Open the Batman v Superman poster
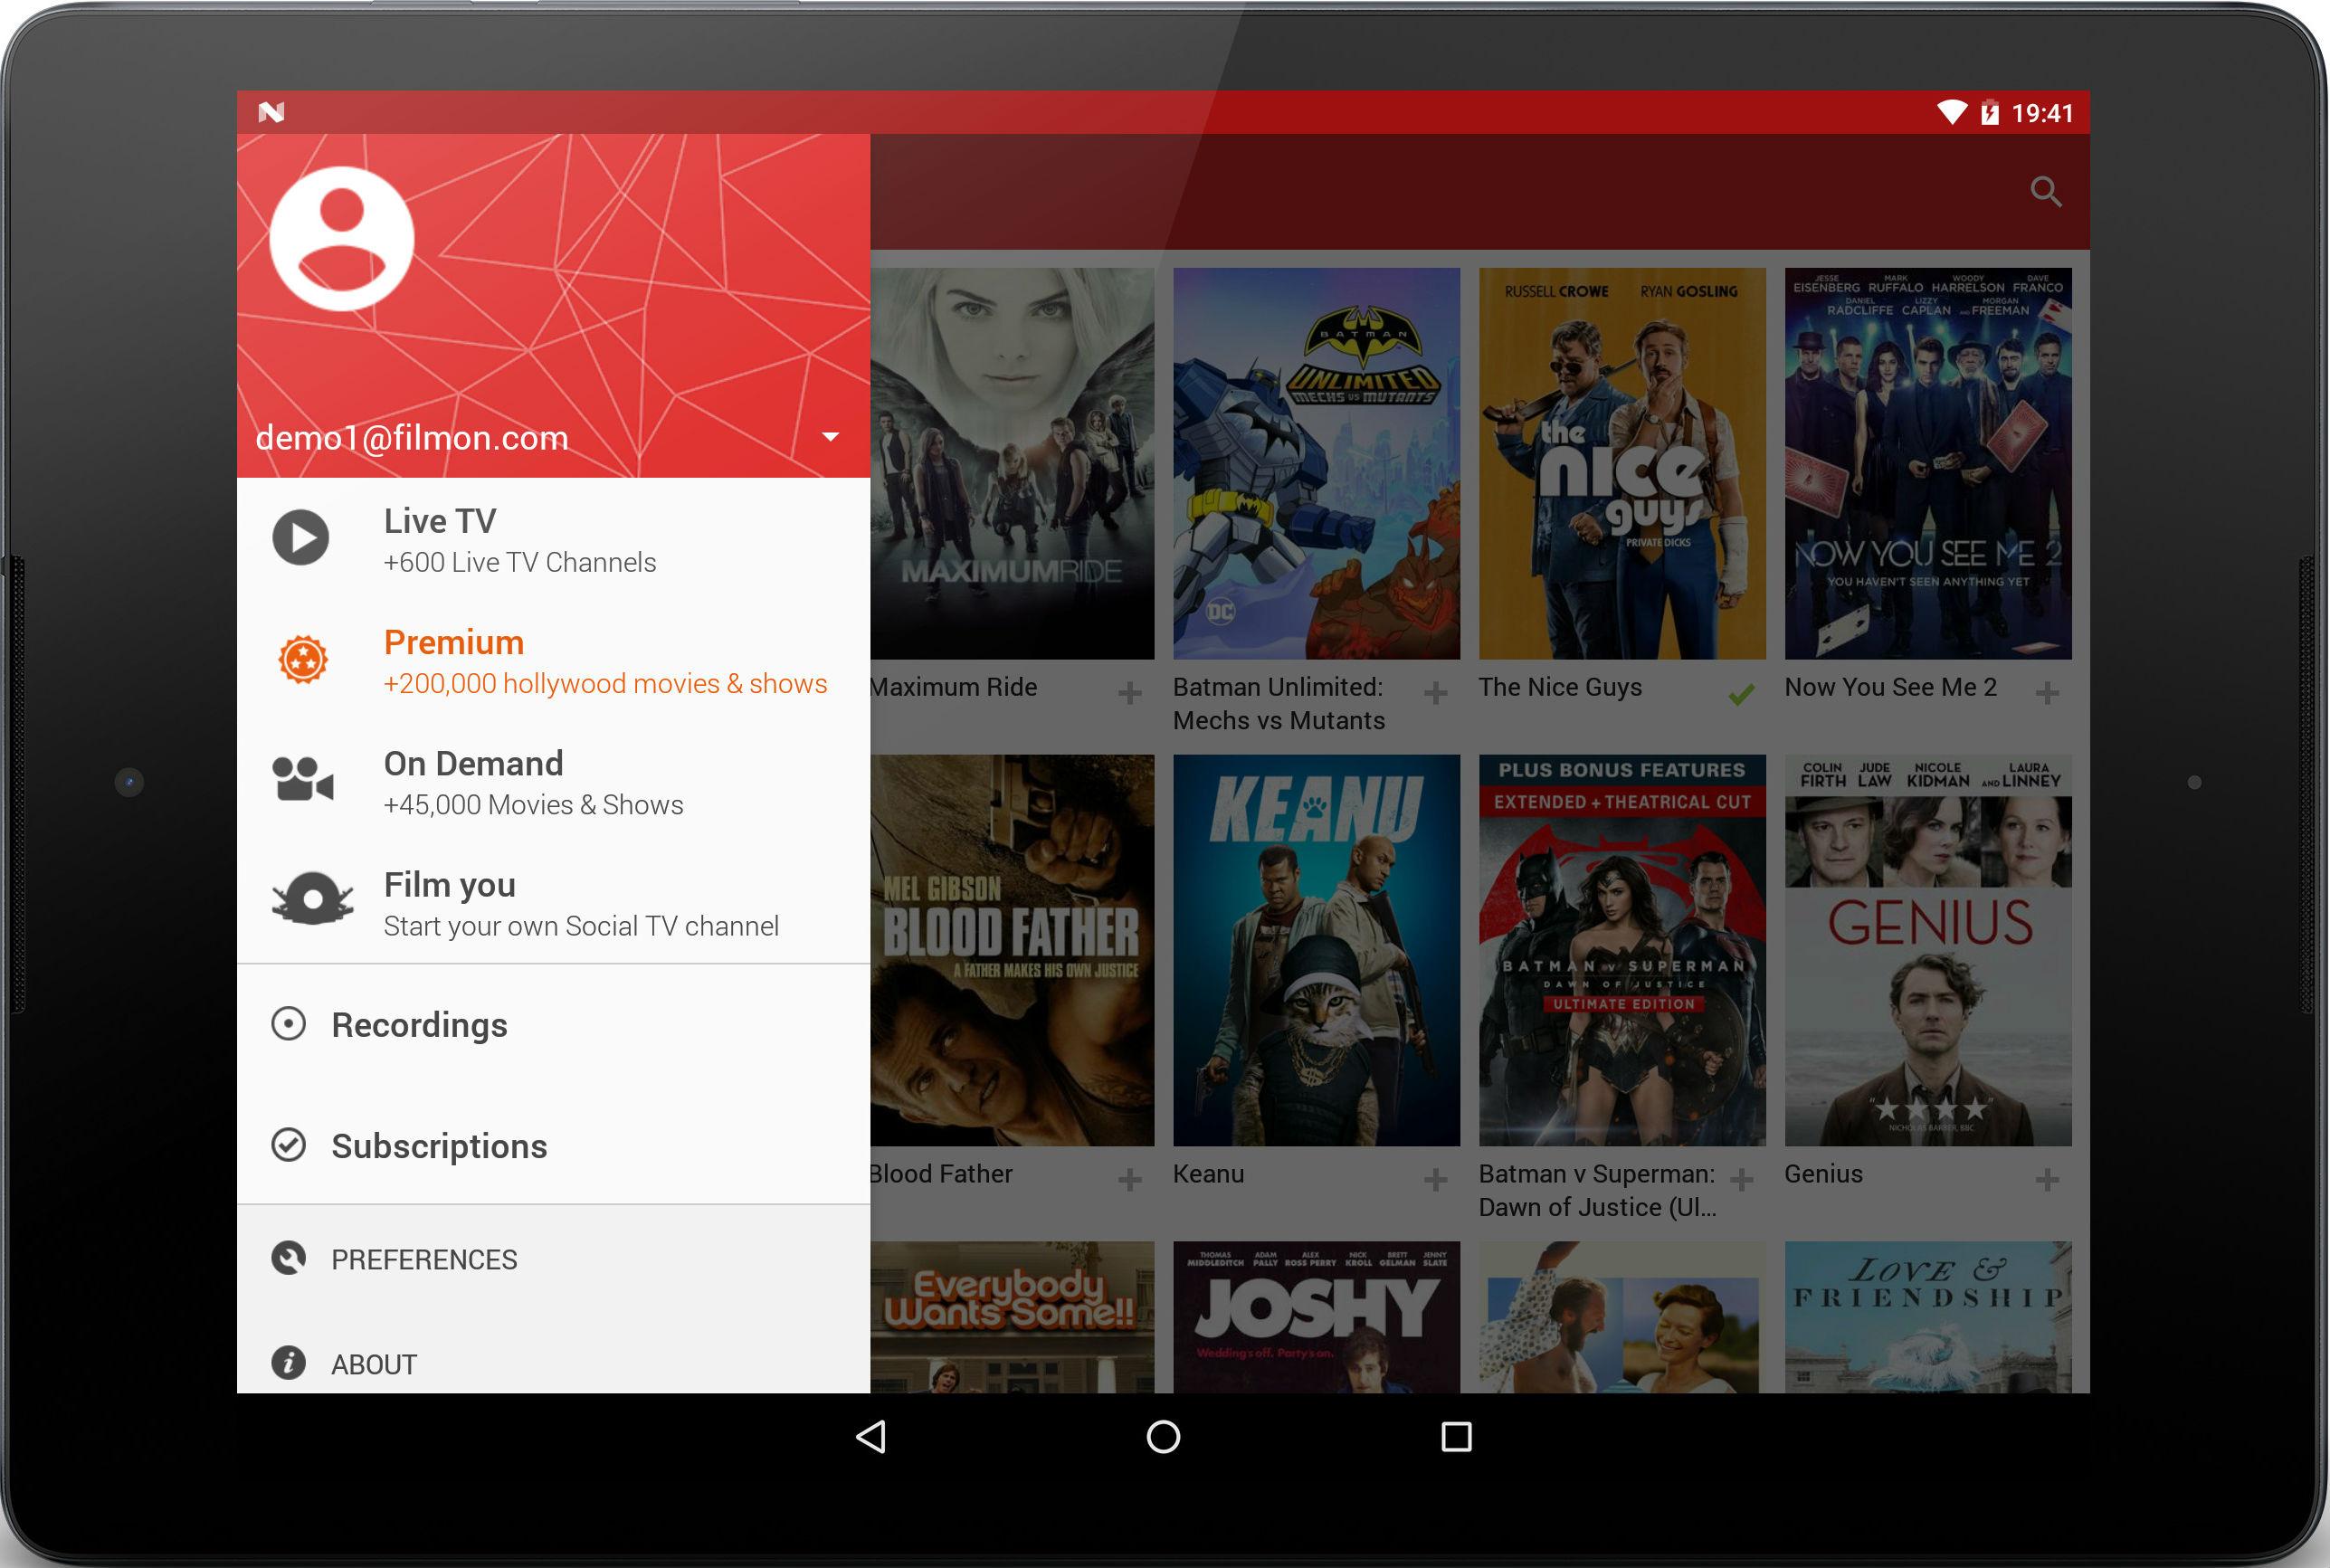The height and width of the screenshot is (1568, 2330). tap(1621, 950)
